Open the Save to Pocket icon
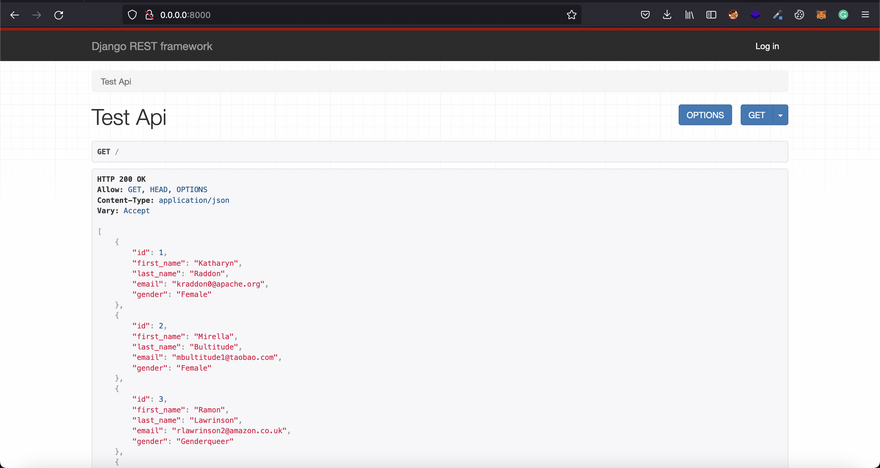Screen dimensions: 880x468 pyautogui.click(x=645, y=15)
